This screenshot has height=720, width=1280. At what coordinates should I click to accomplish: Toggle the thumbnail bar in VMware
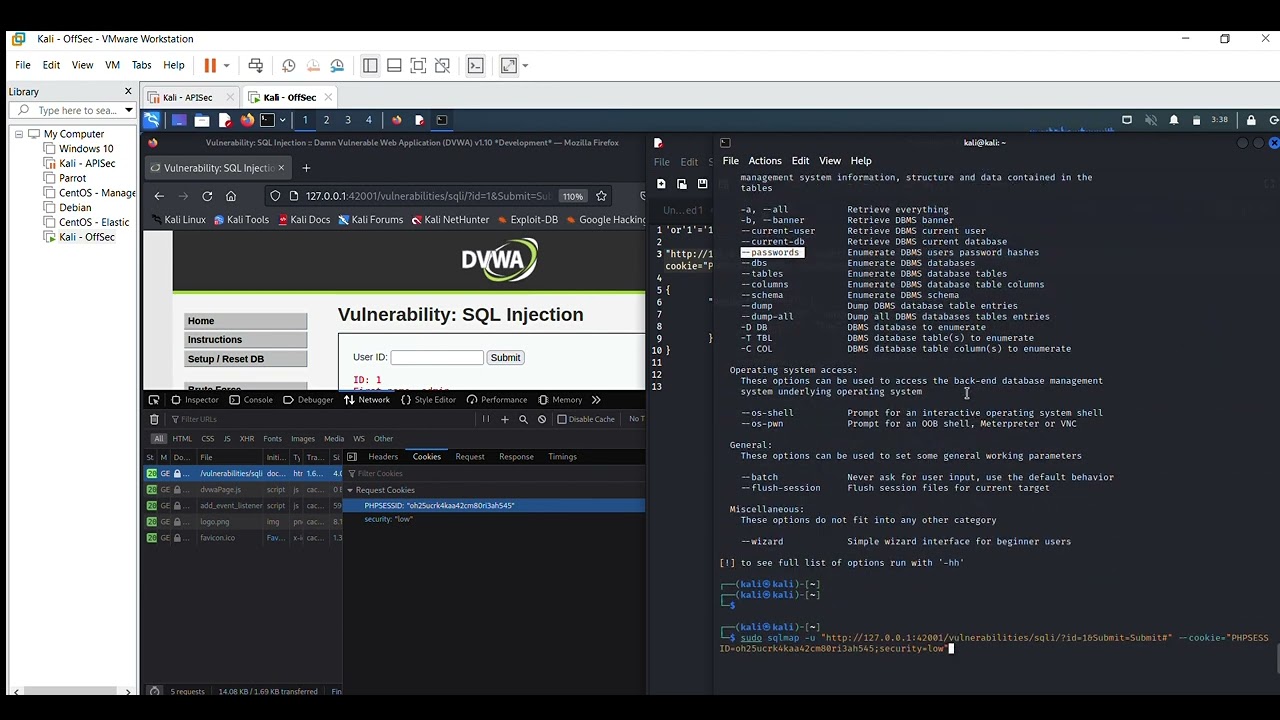394,65
